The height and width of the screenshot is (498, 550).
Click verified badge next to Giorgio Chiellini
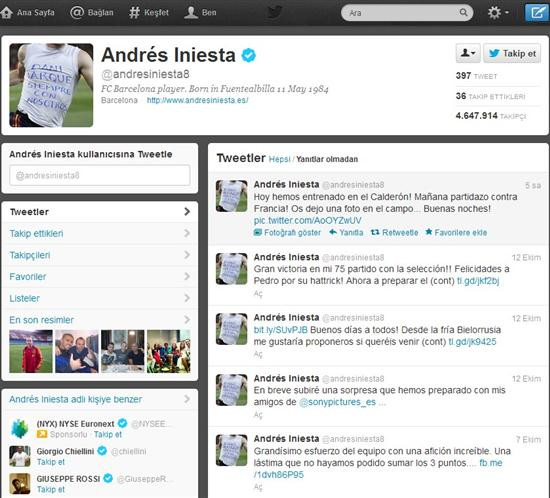(x=102, y=451)
